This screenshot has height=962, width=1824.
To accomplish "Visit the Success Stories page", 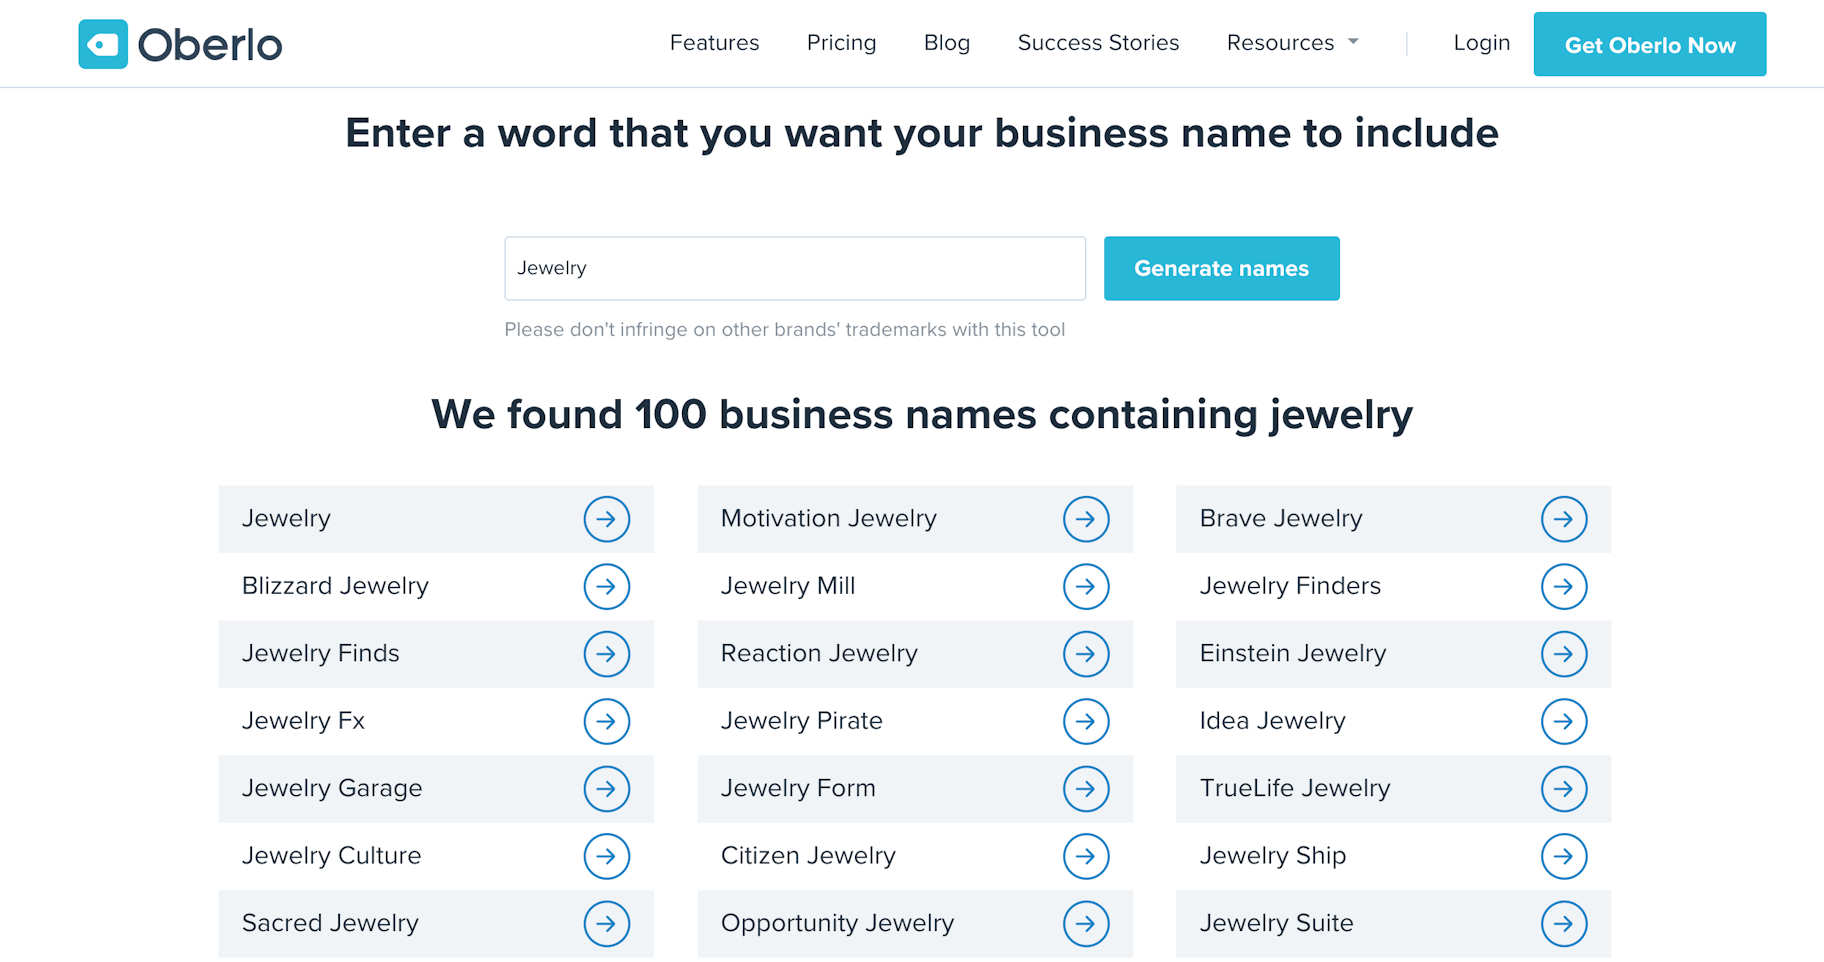I will pyautogui.click(x=1098, y=43).
